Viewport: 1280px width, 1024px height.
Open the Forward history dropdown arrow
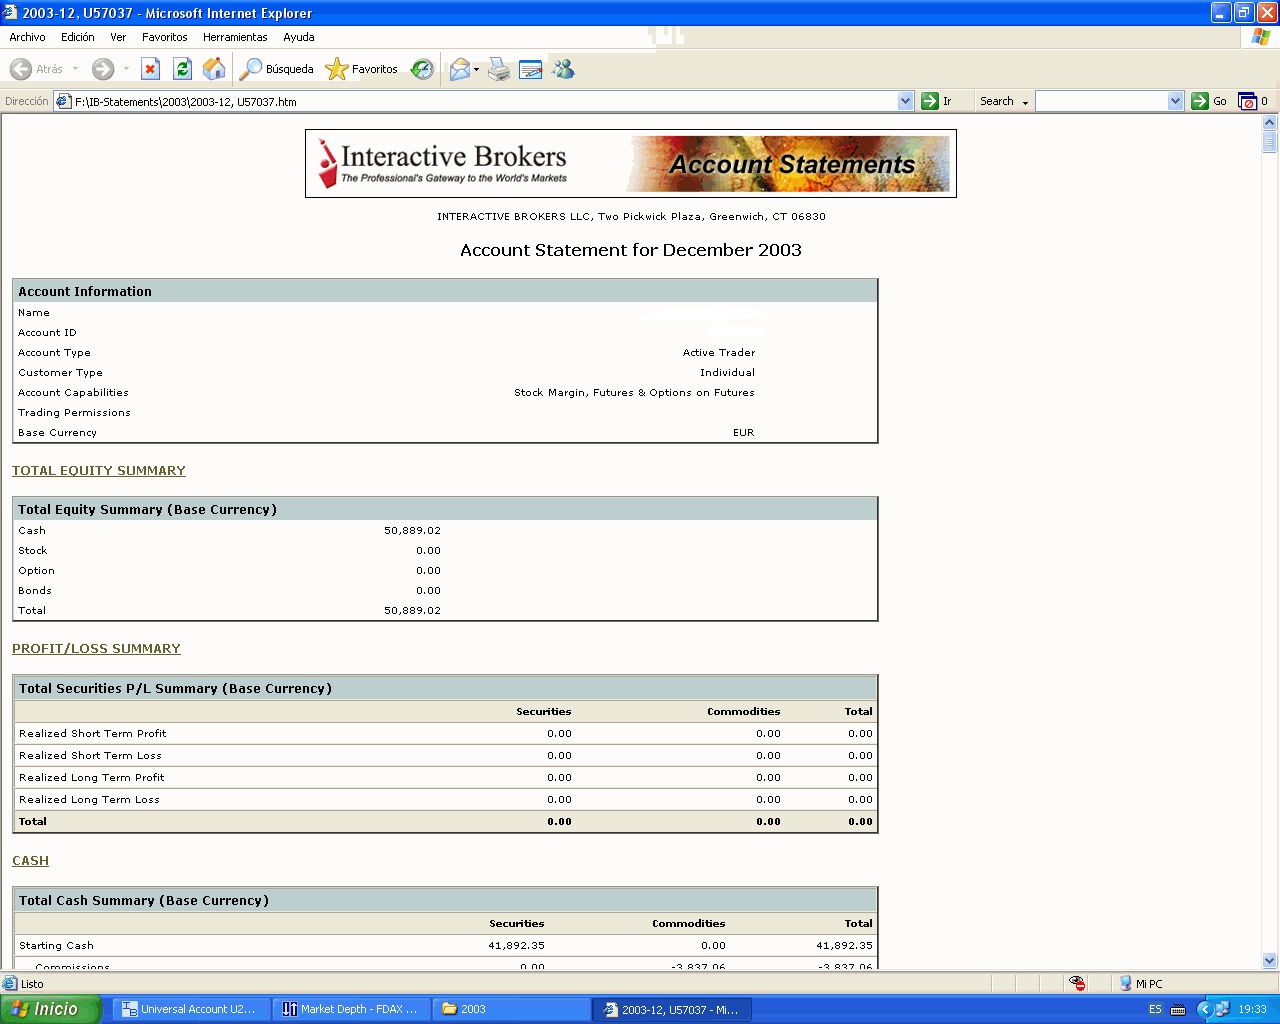pos(126,69)
